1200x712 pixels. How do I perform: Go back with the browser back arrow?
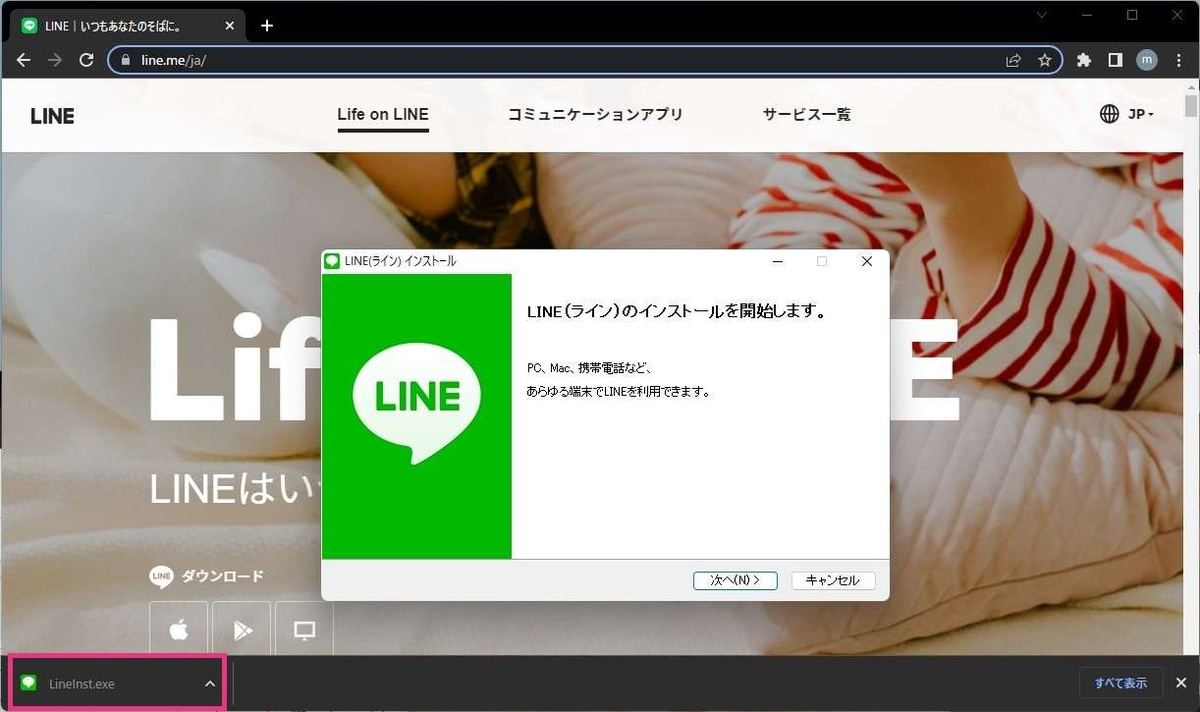24,60
